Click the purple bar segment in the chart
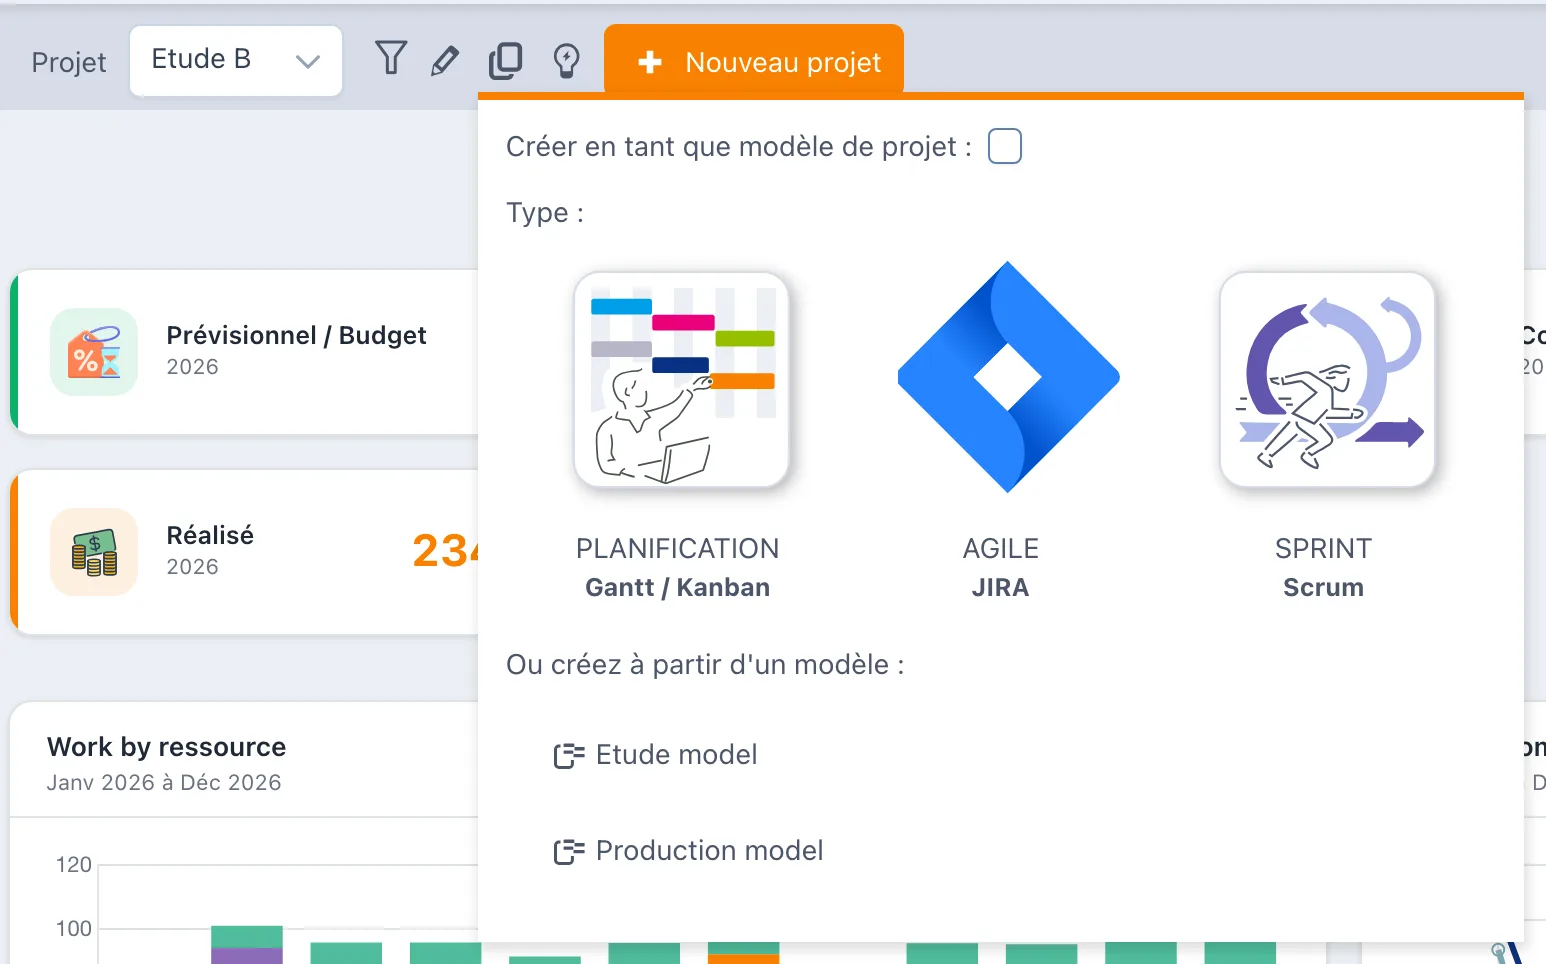 pos(247,956)
